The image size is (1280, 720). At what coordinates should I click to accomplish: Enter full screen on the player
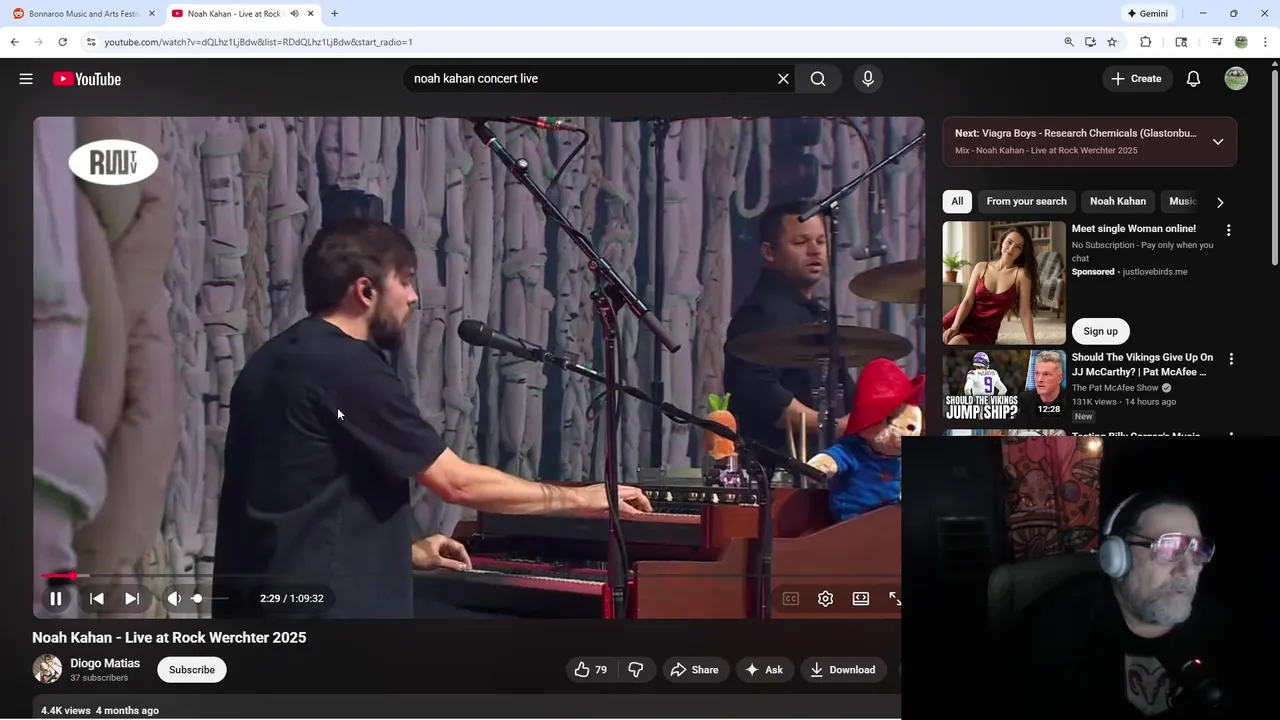coord(894,598)
